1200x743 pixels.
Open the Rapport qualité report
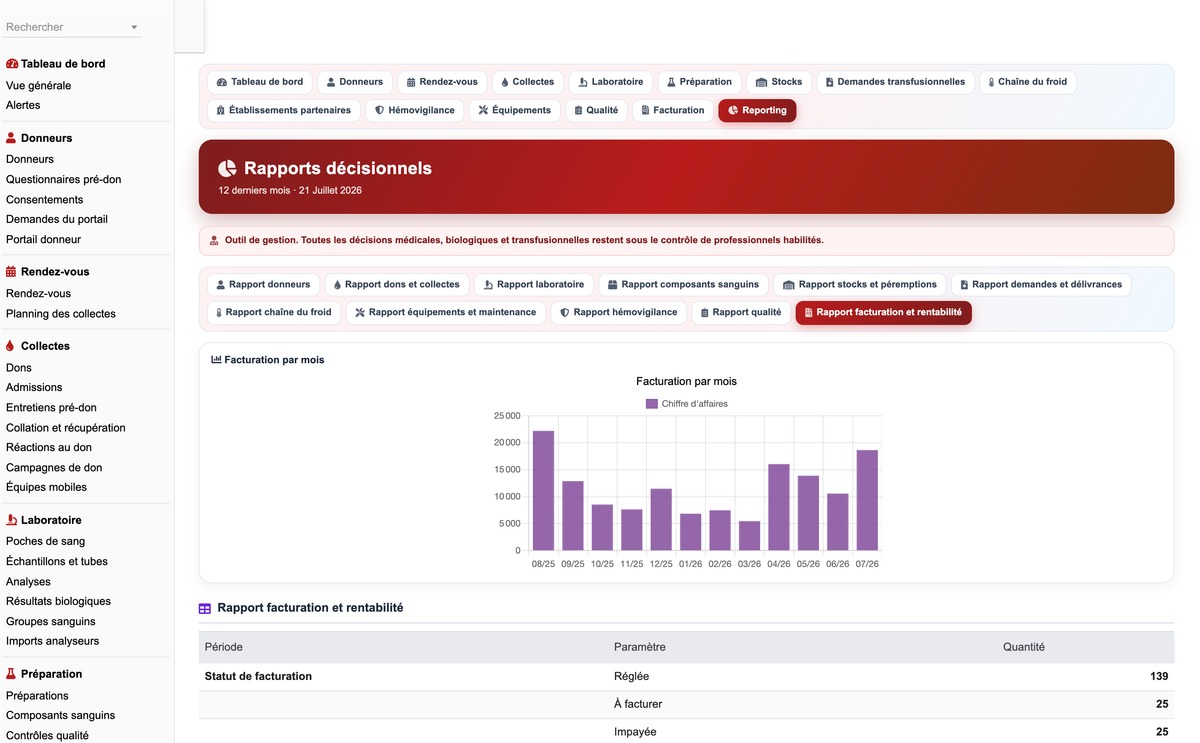click(741, 313)
